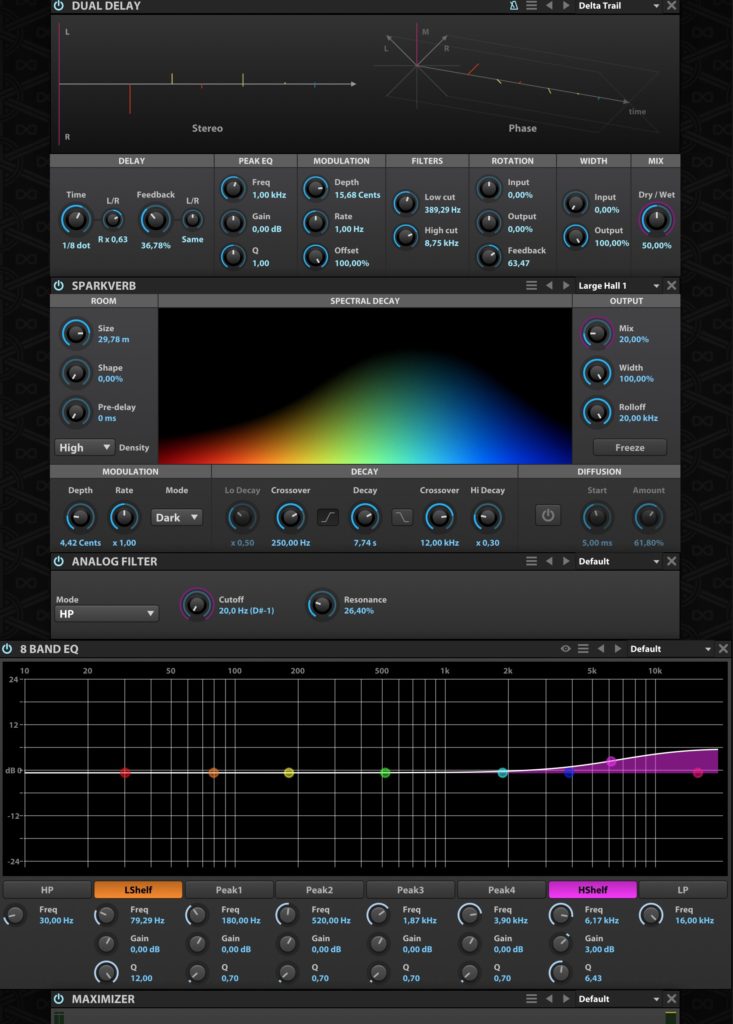Click the 1/8 dot delay time value
Image resolution: width=733 pixels, height=1024 pixels.
point(76,246)
